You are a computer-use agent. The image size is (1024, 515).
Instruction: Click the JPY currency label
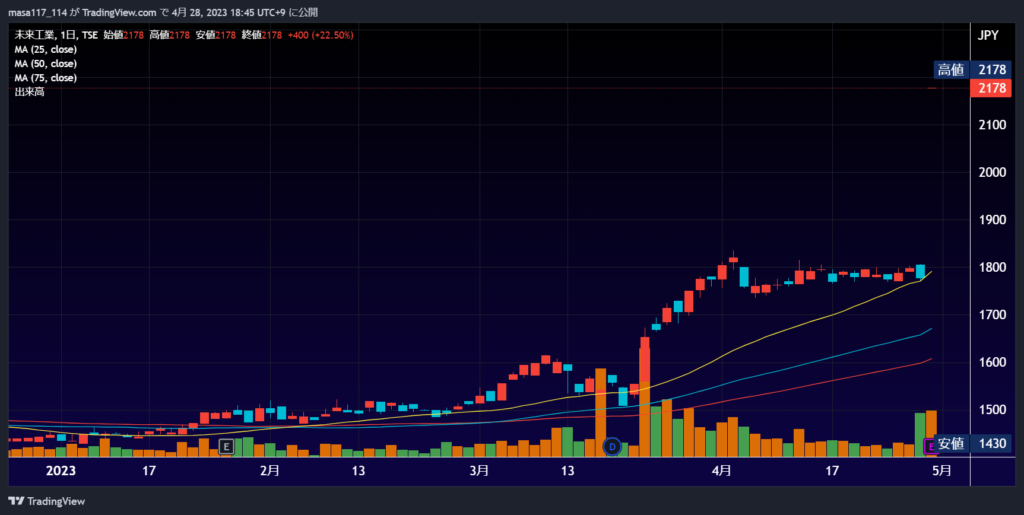(987, 36)
